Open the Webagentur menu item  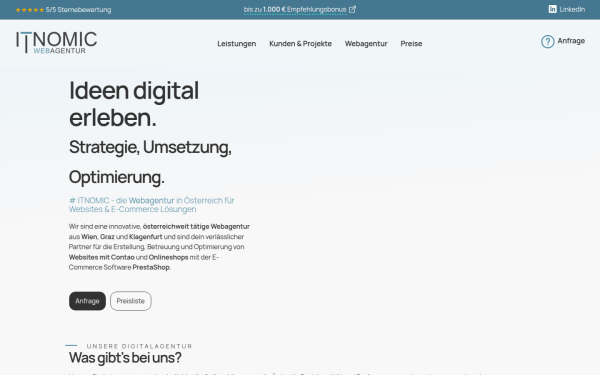(366, 44)
